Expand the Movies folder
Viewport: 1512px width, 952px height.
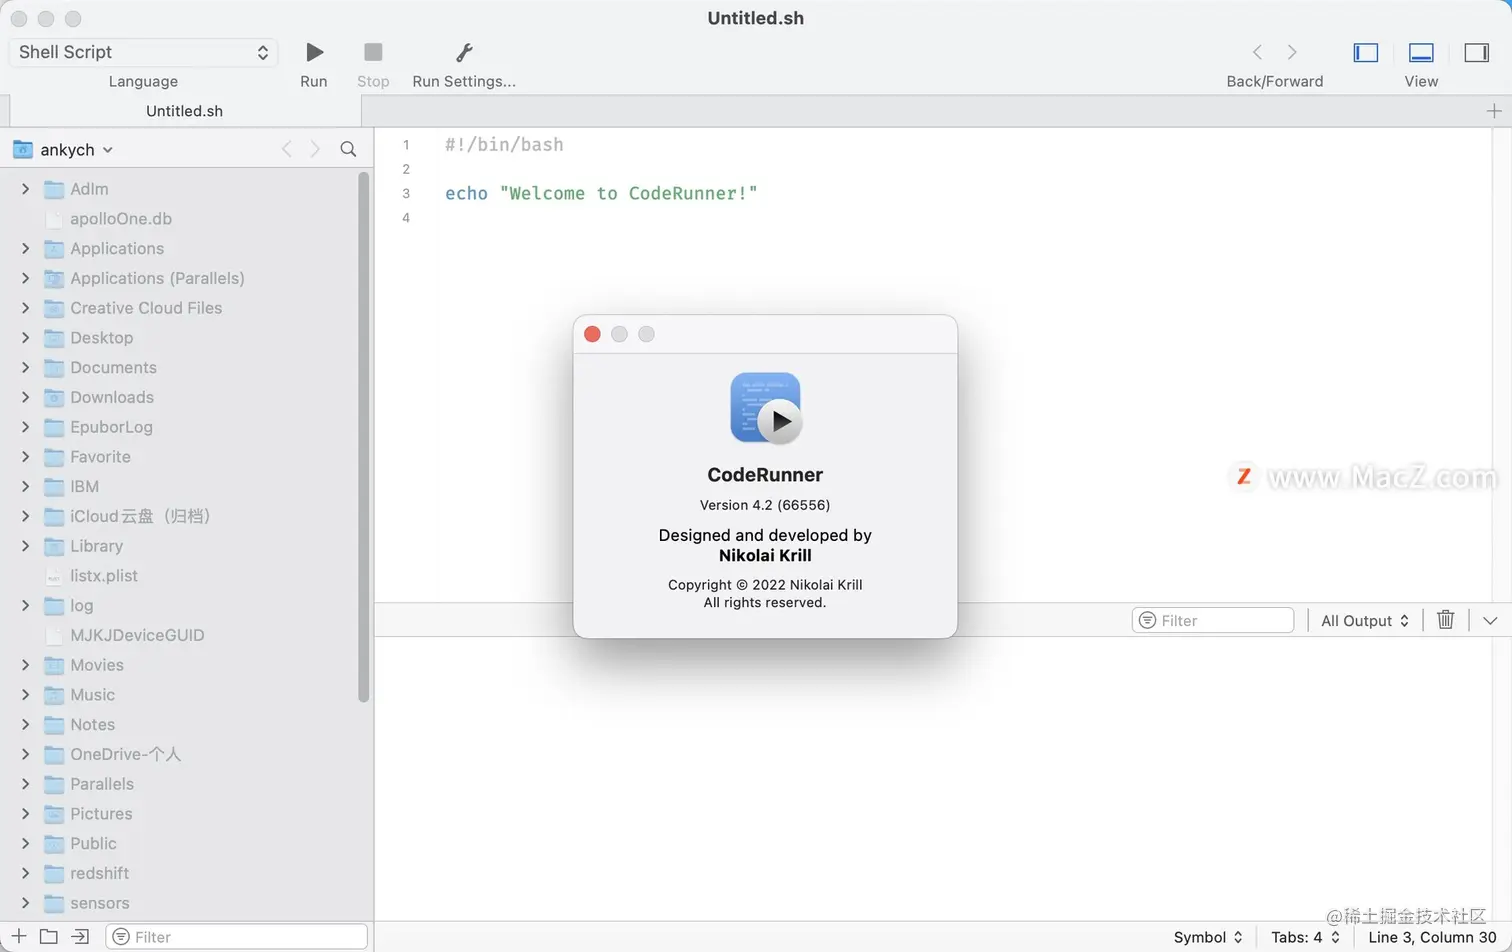point(25,665)
